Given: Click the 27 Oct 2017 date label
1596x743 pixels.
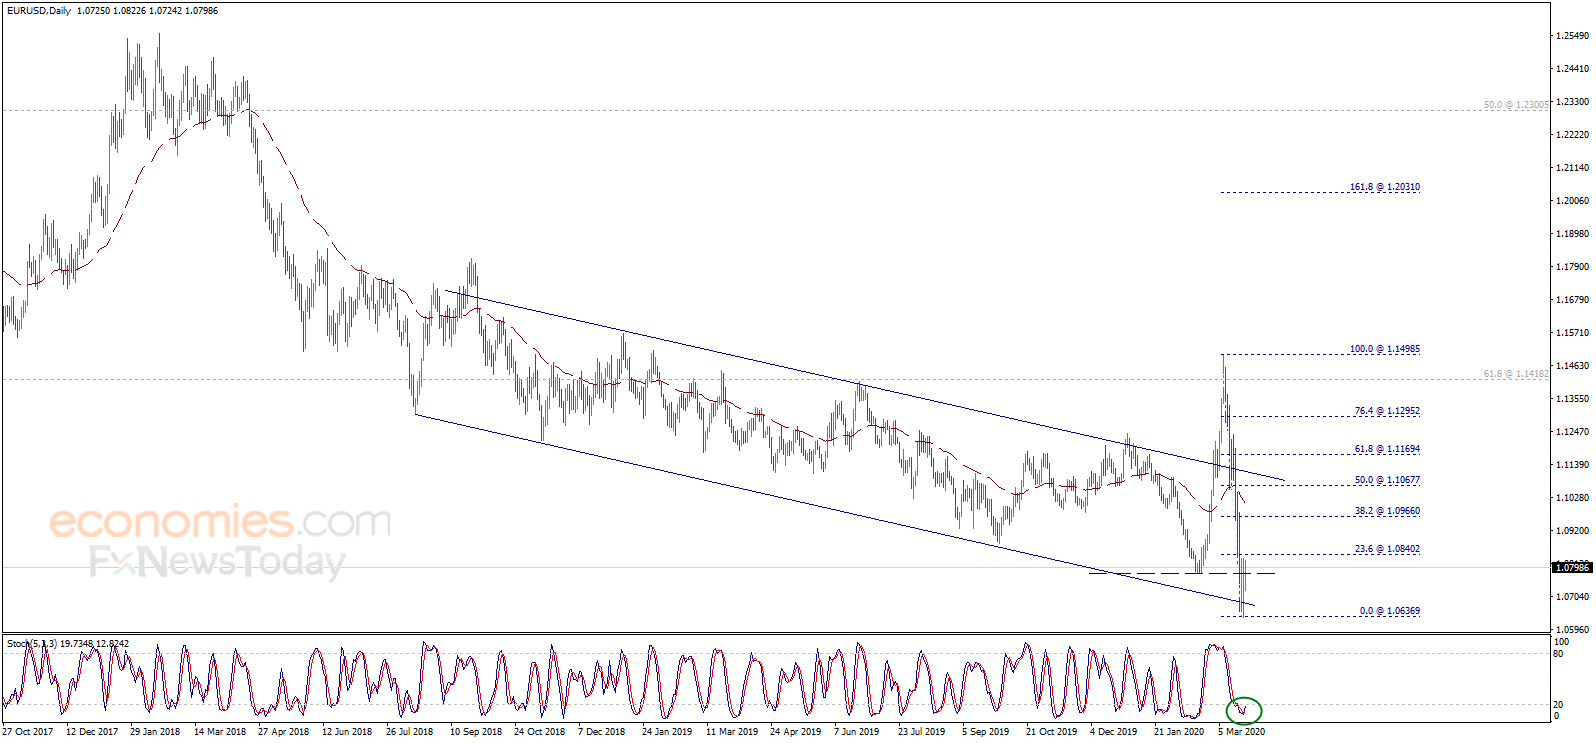Looking at the screenshot, I should pyautogui.click(x=28, y=732).
